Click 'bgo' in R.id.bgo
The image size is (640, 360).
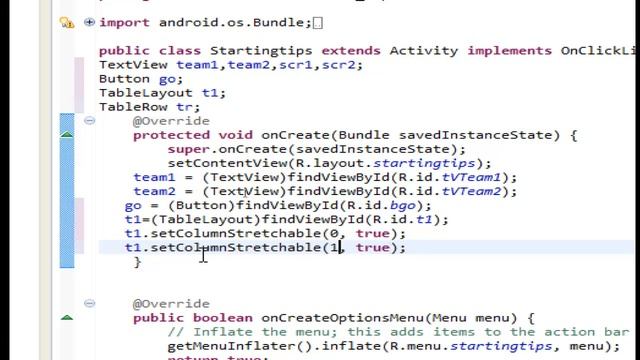403,206
